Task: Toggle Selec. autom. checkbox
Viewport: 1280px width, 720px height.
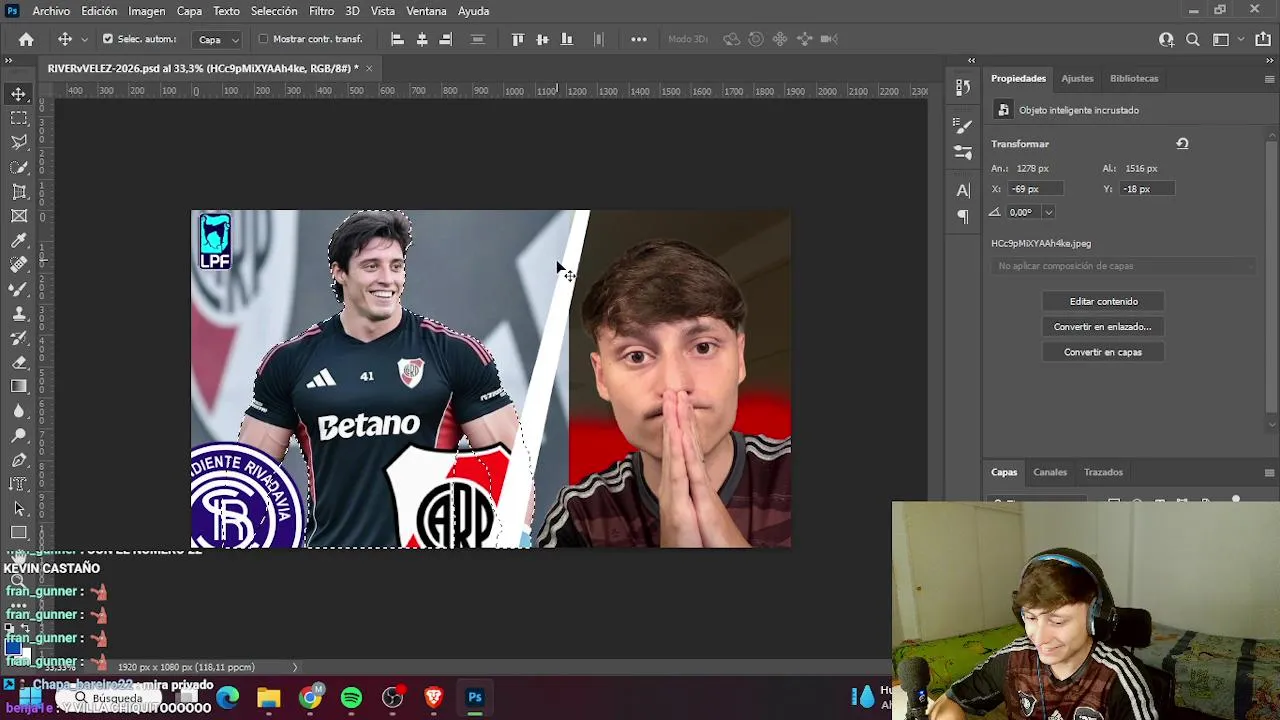Action: [x=108, y=39]
